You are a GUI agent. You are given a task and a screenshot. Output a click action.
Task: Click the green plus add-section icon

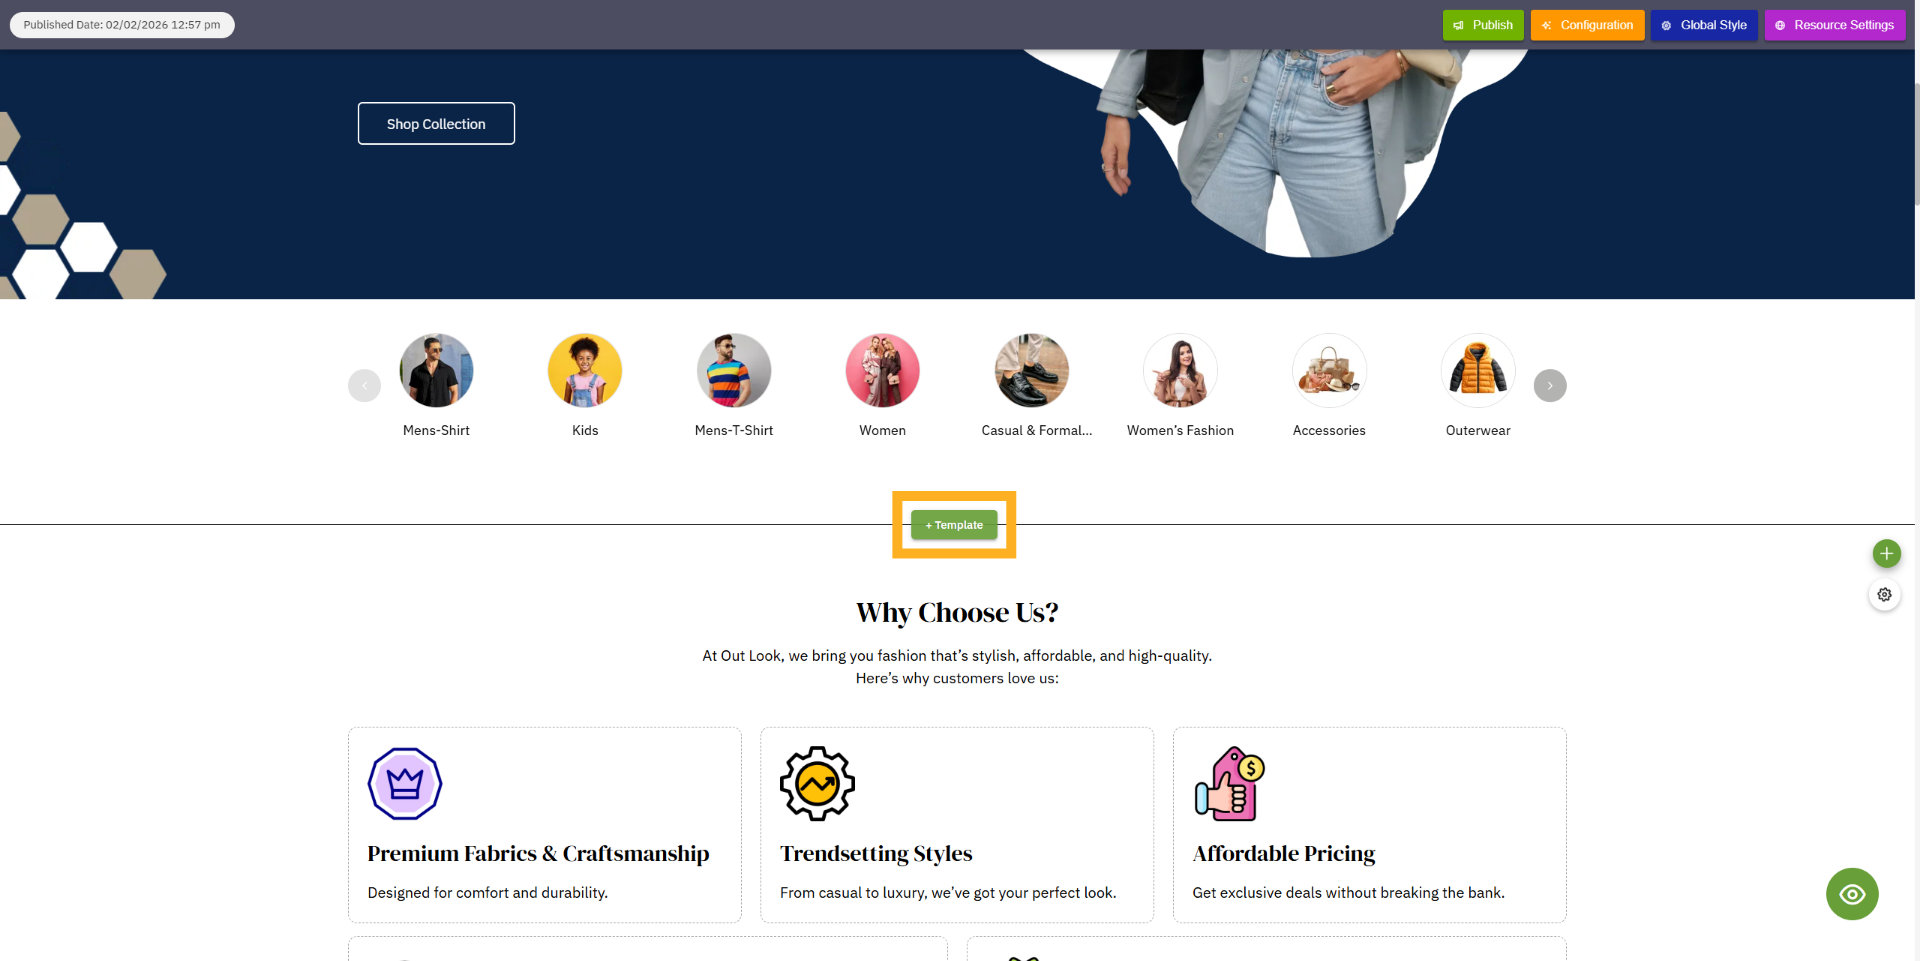point(1886,553)
